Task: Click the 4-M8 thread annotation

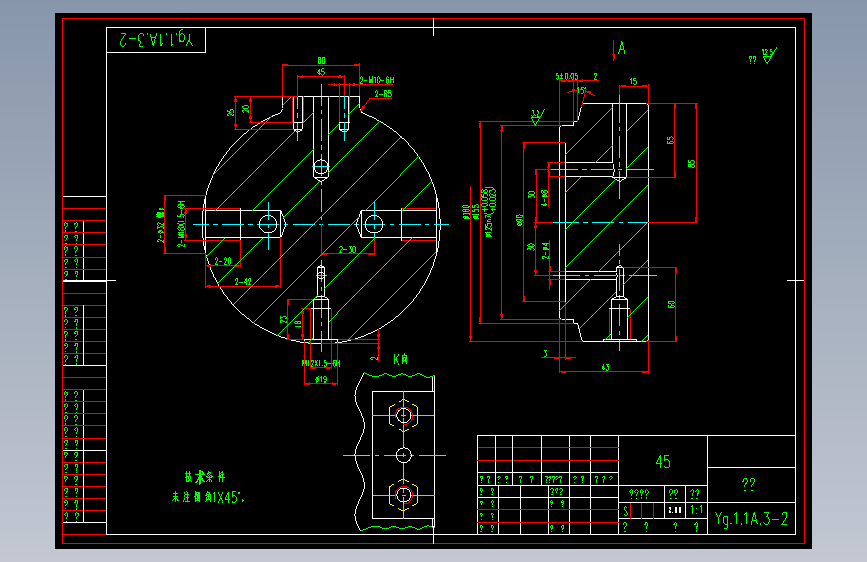Action: 545,198
